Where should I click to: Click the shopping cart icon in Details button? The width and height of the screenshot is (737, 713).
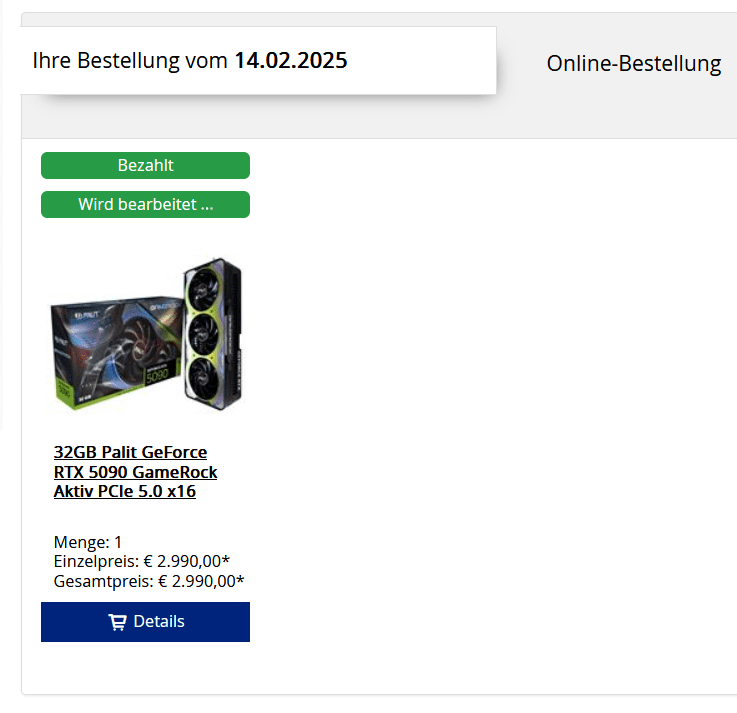point(118,622)
